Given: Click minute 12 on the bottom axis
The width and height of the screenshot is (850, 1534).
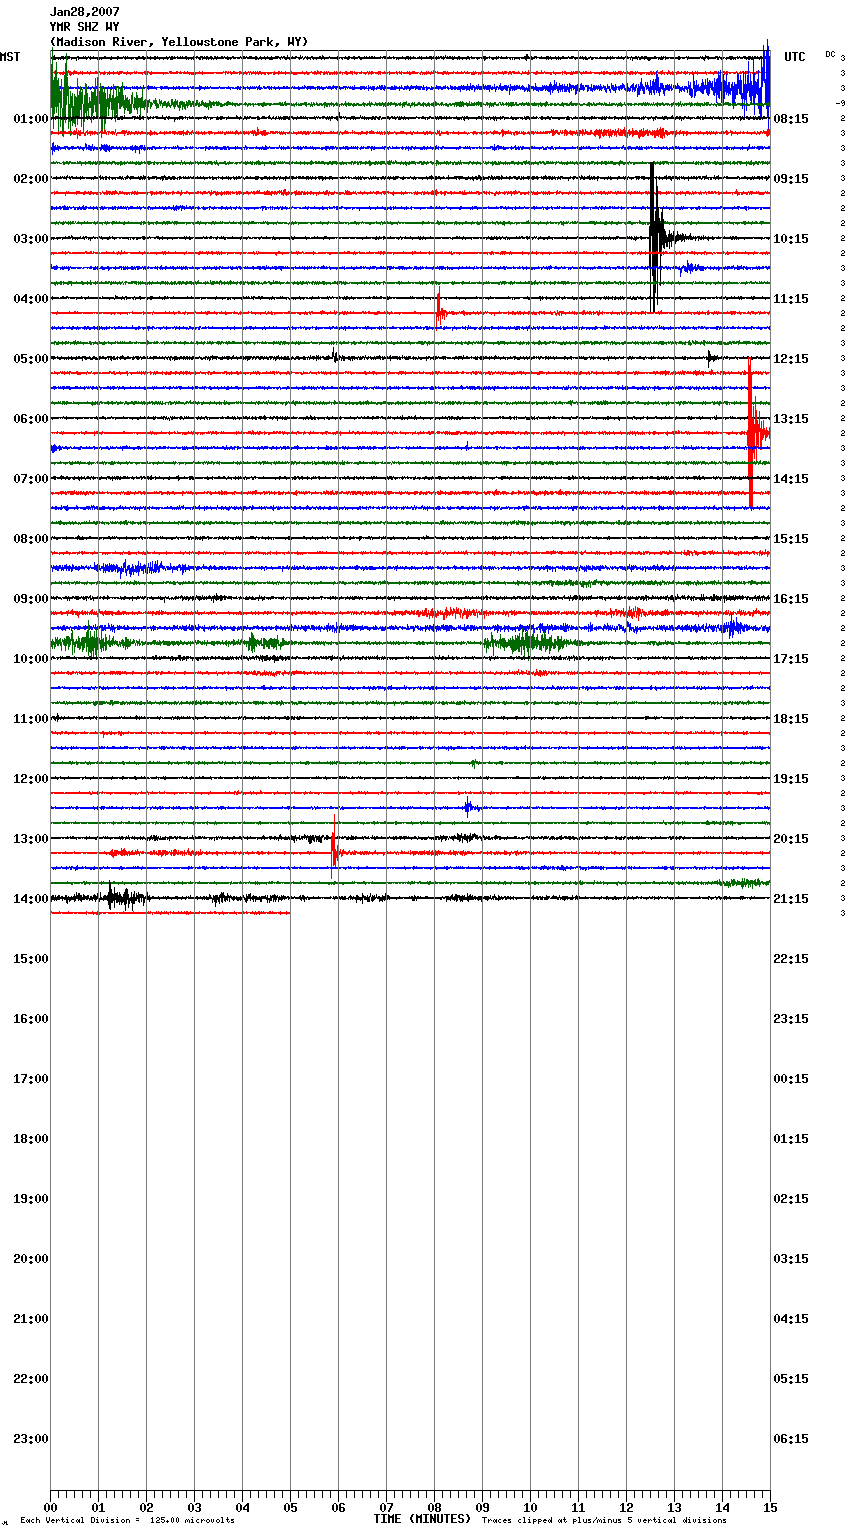Looking at the screenshot, I should pos(626,1508).
